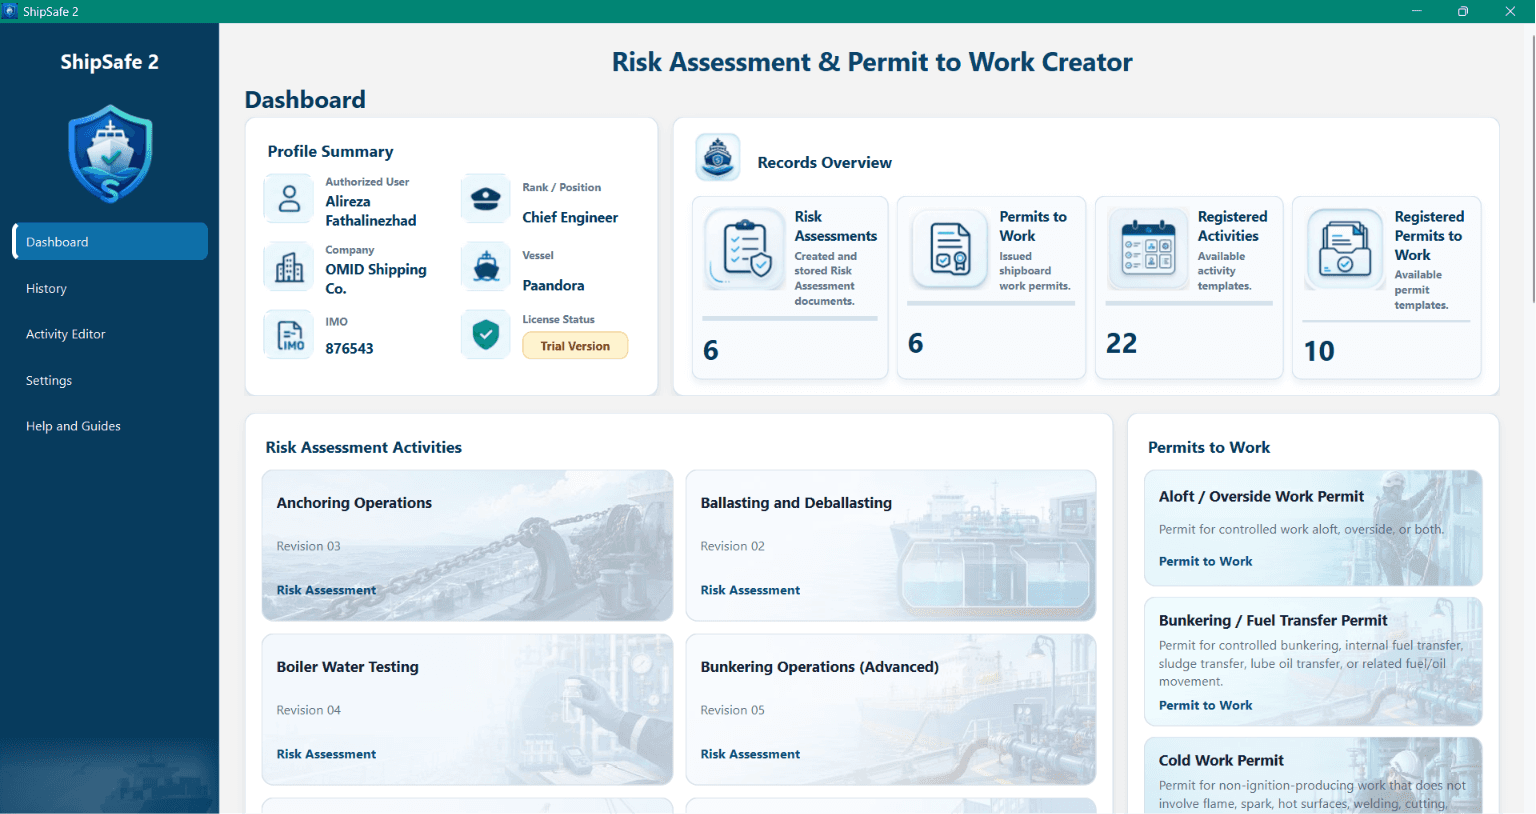The image size is (1536, 814).
Task: Click the Dashboard page heading
Action: tap(305, 100)
